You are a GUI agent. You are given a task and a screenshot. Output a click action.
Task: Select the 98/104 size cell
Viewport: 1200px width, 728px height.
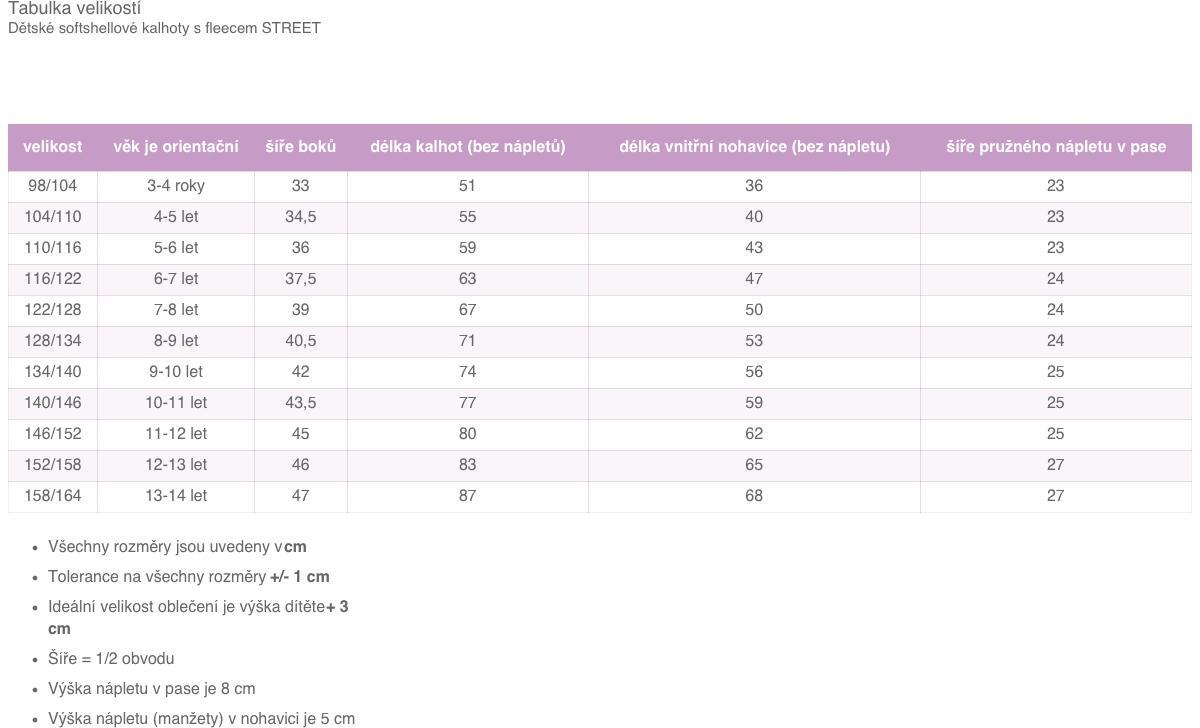click(x=53, y=186)
